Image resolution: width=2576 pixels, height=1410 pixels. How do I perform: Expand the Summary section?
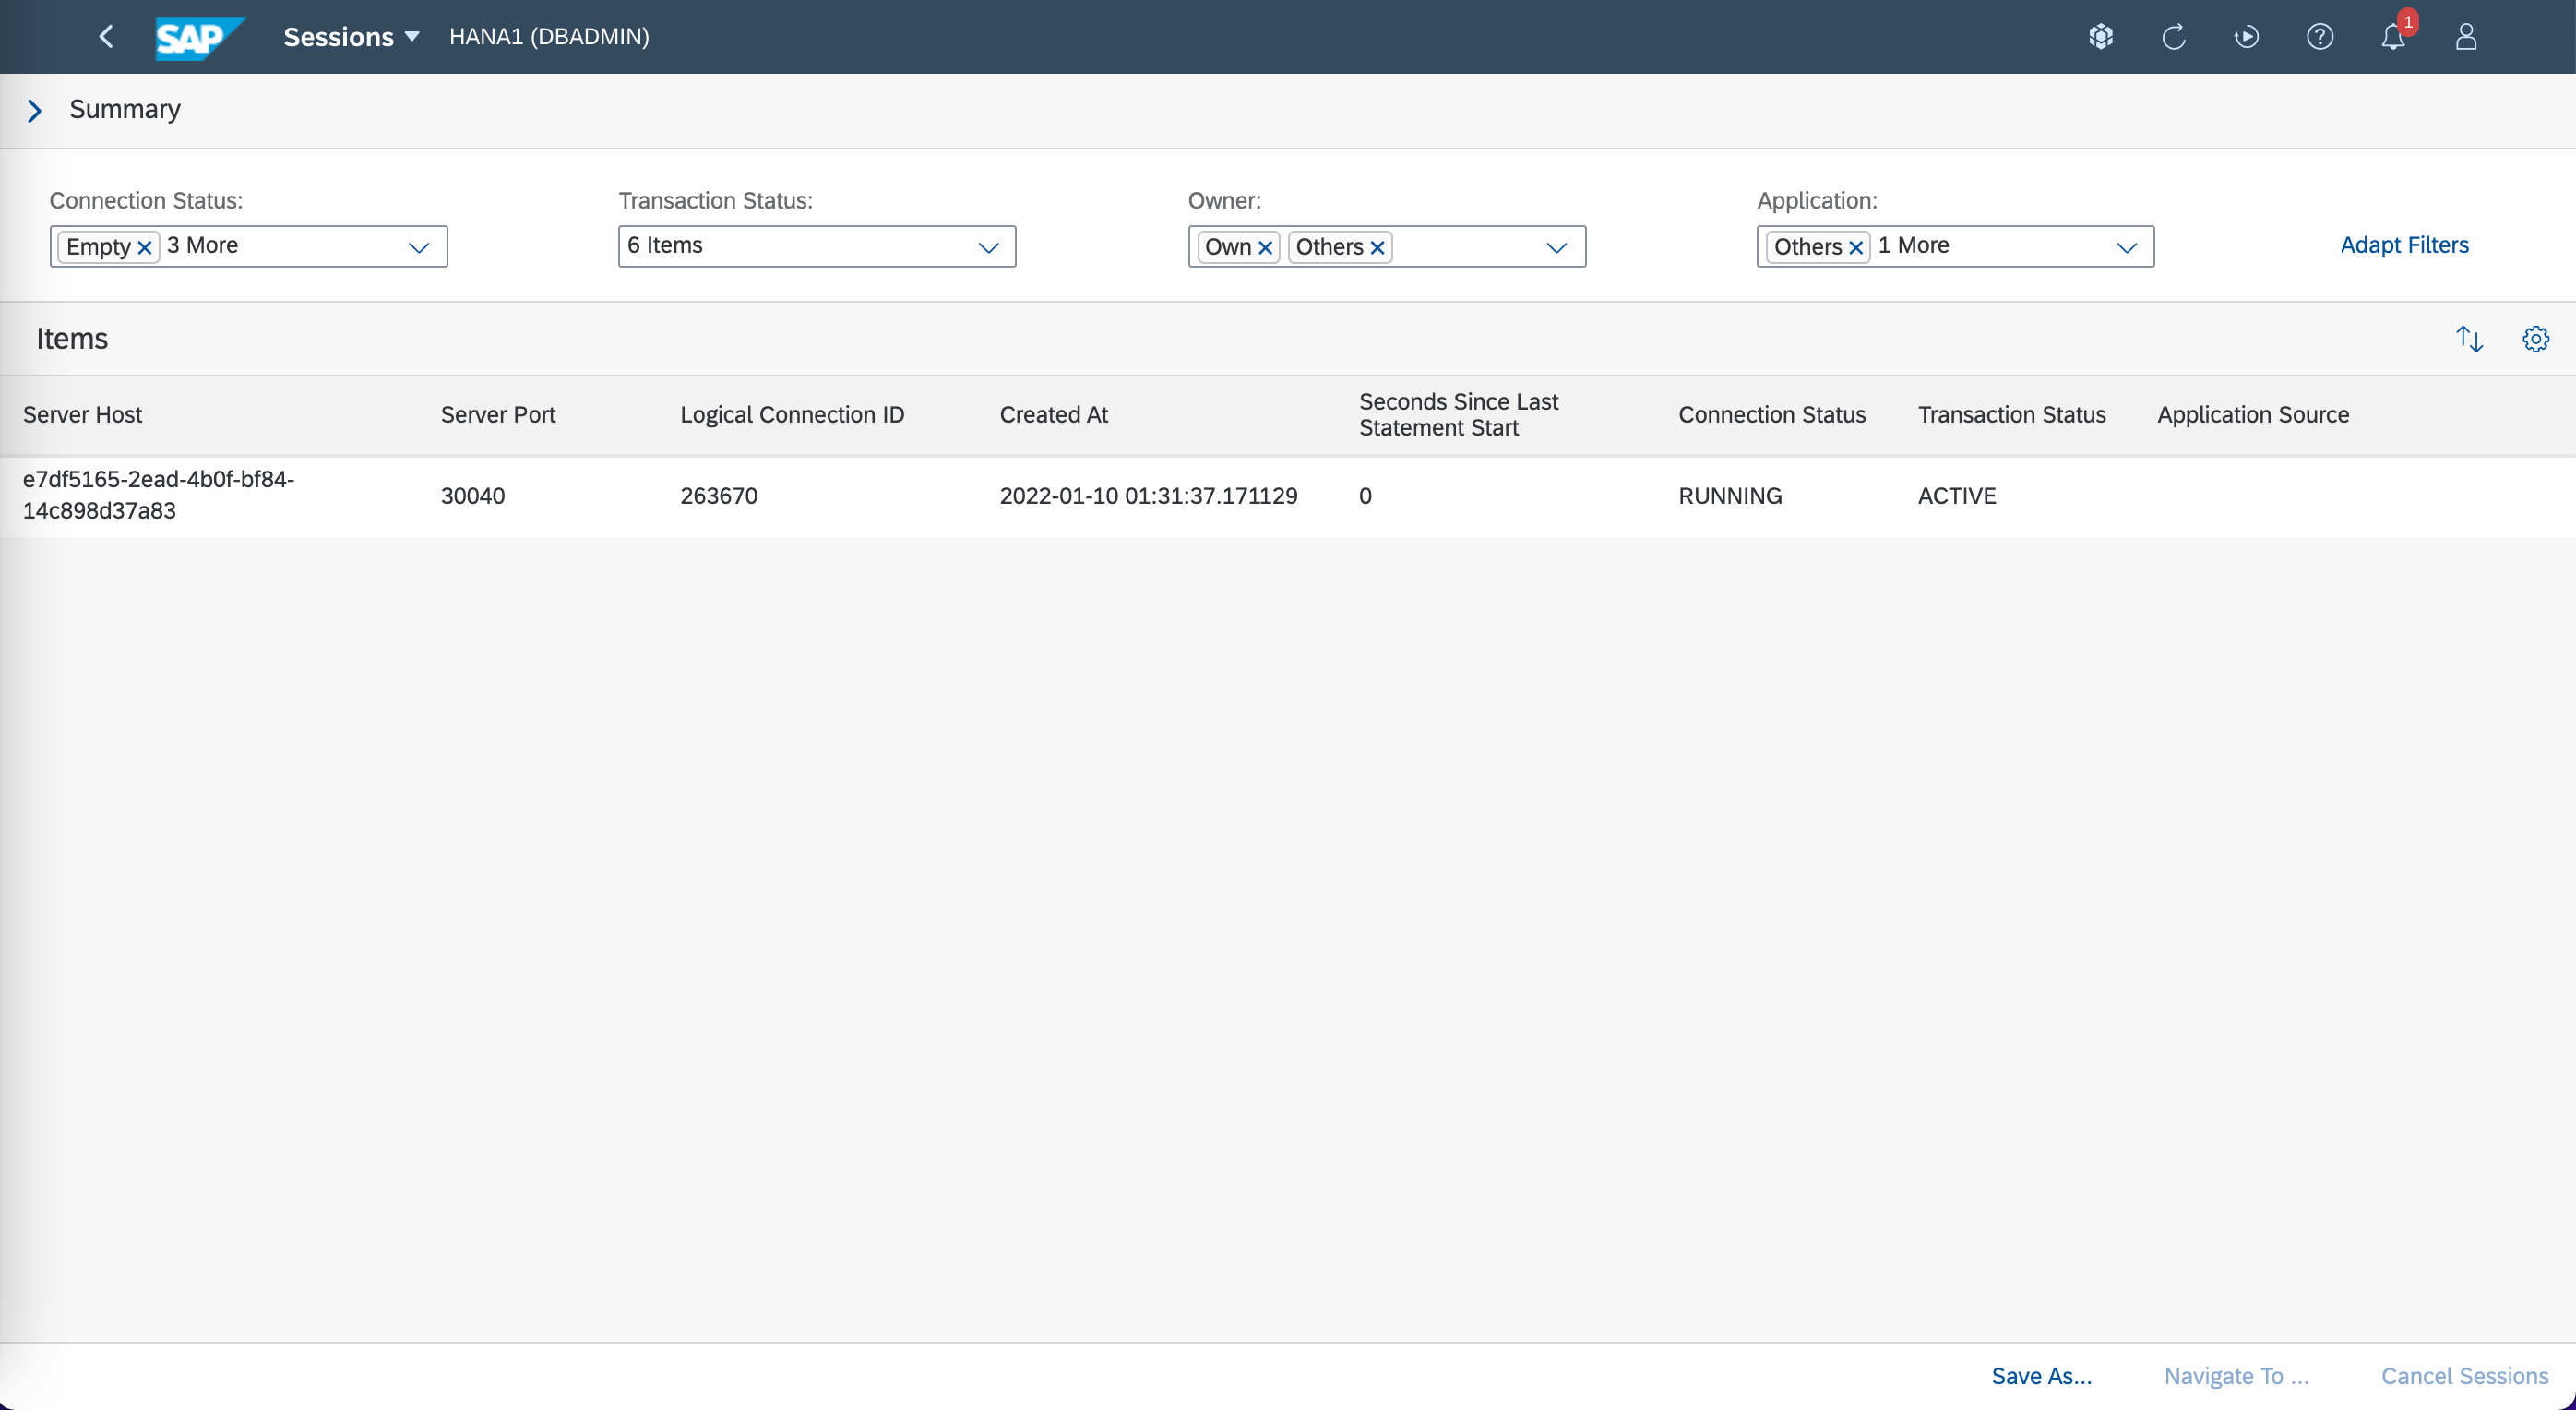coord(35,110)
